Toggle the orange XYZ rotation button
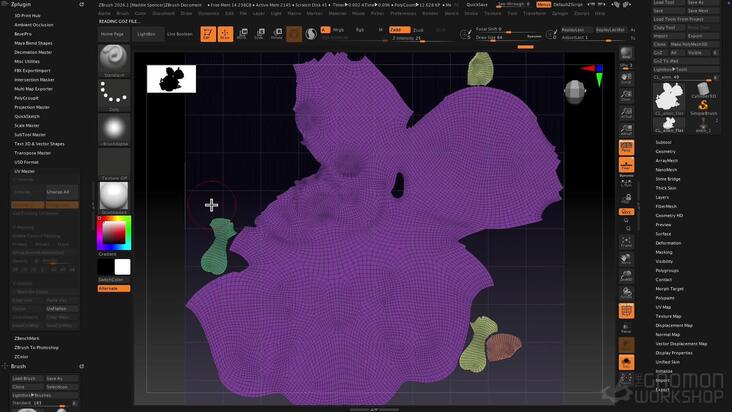Screen dimensions: 732x412 point(626,212)
